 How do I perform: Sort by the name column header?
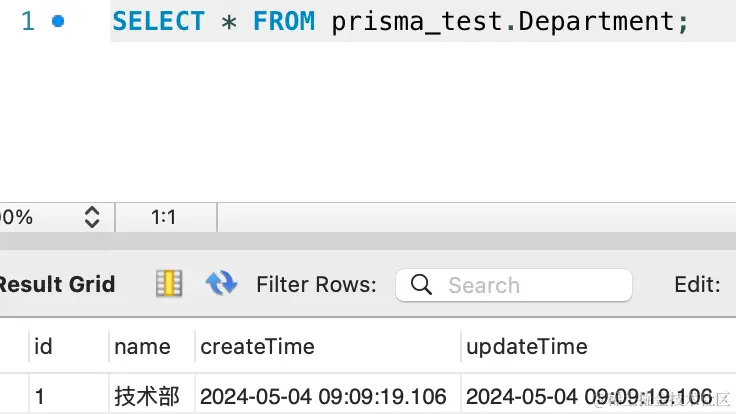point(142,347)
